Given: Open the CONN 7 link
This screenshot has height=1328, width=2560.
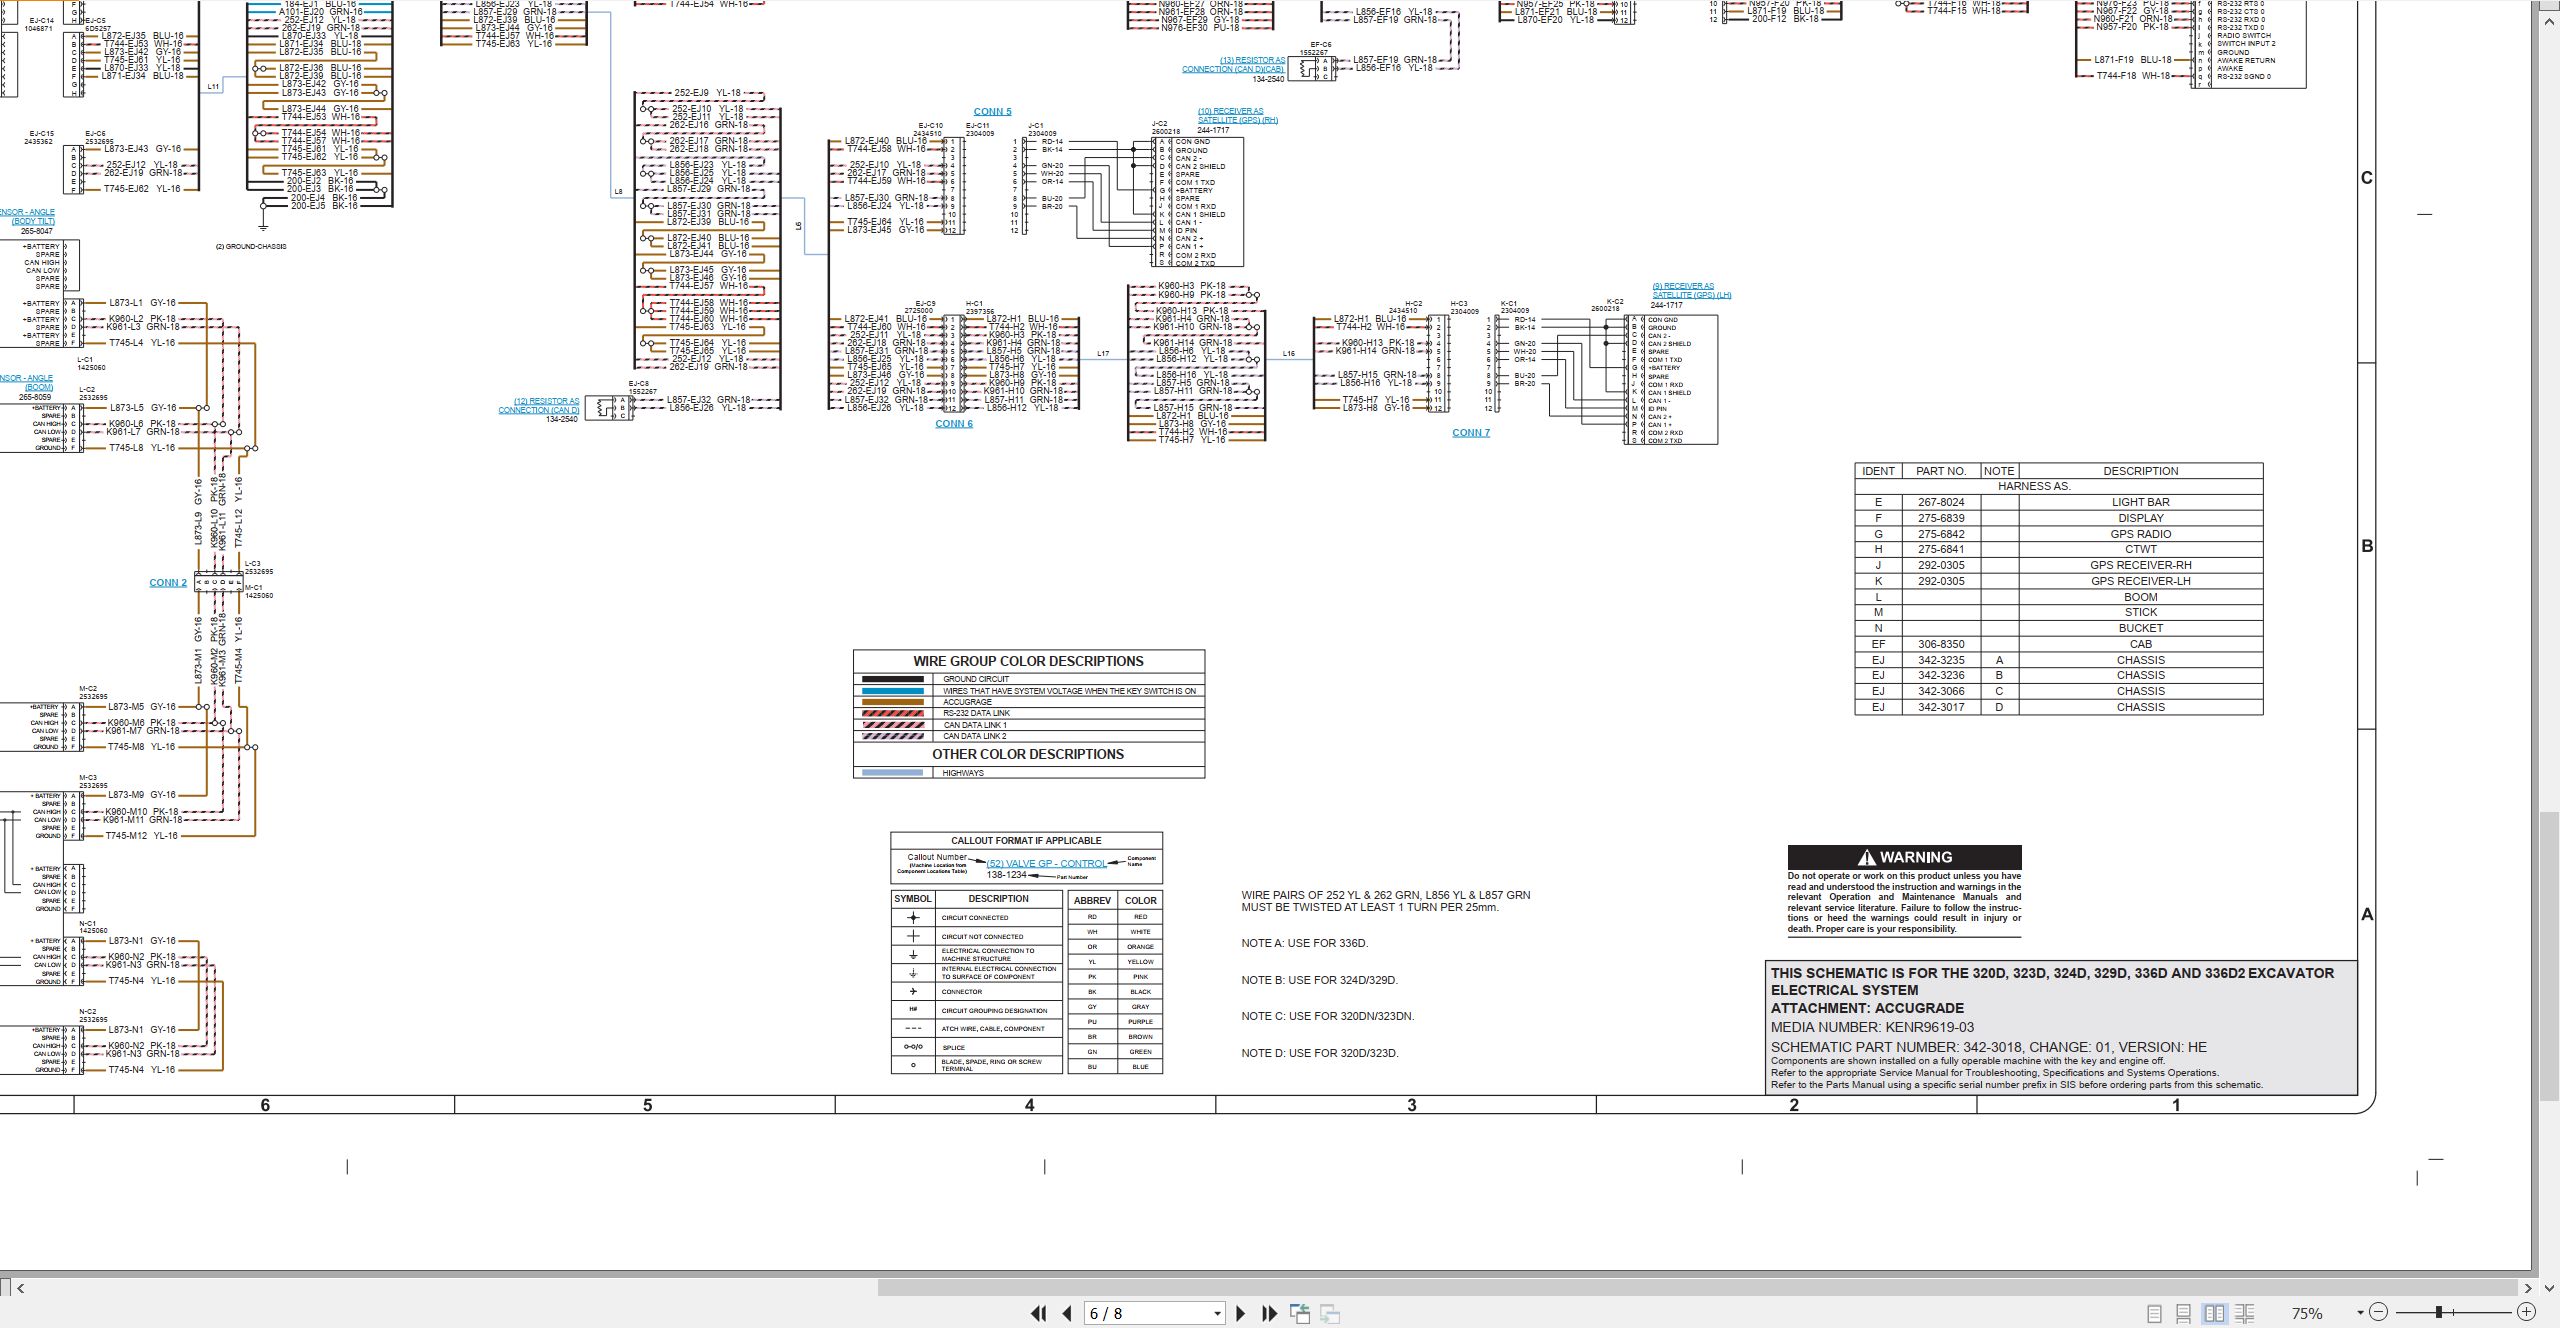Looking at the screenshot, I should [1471, 433].
